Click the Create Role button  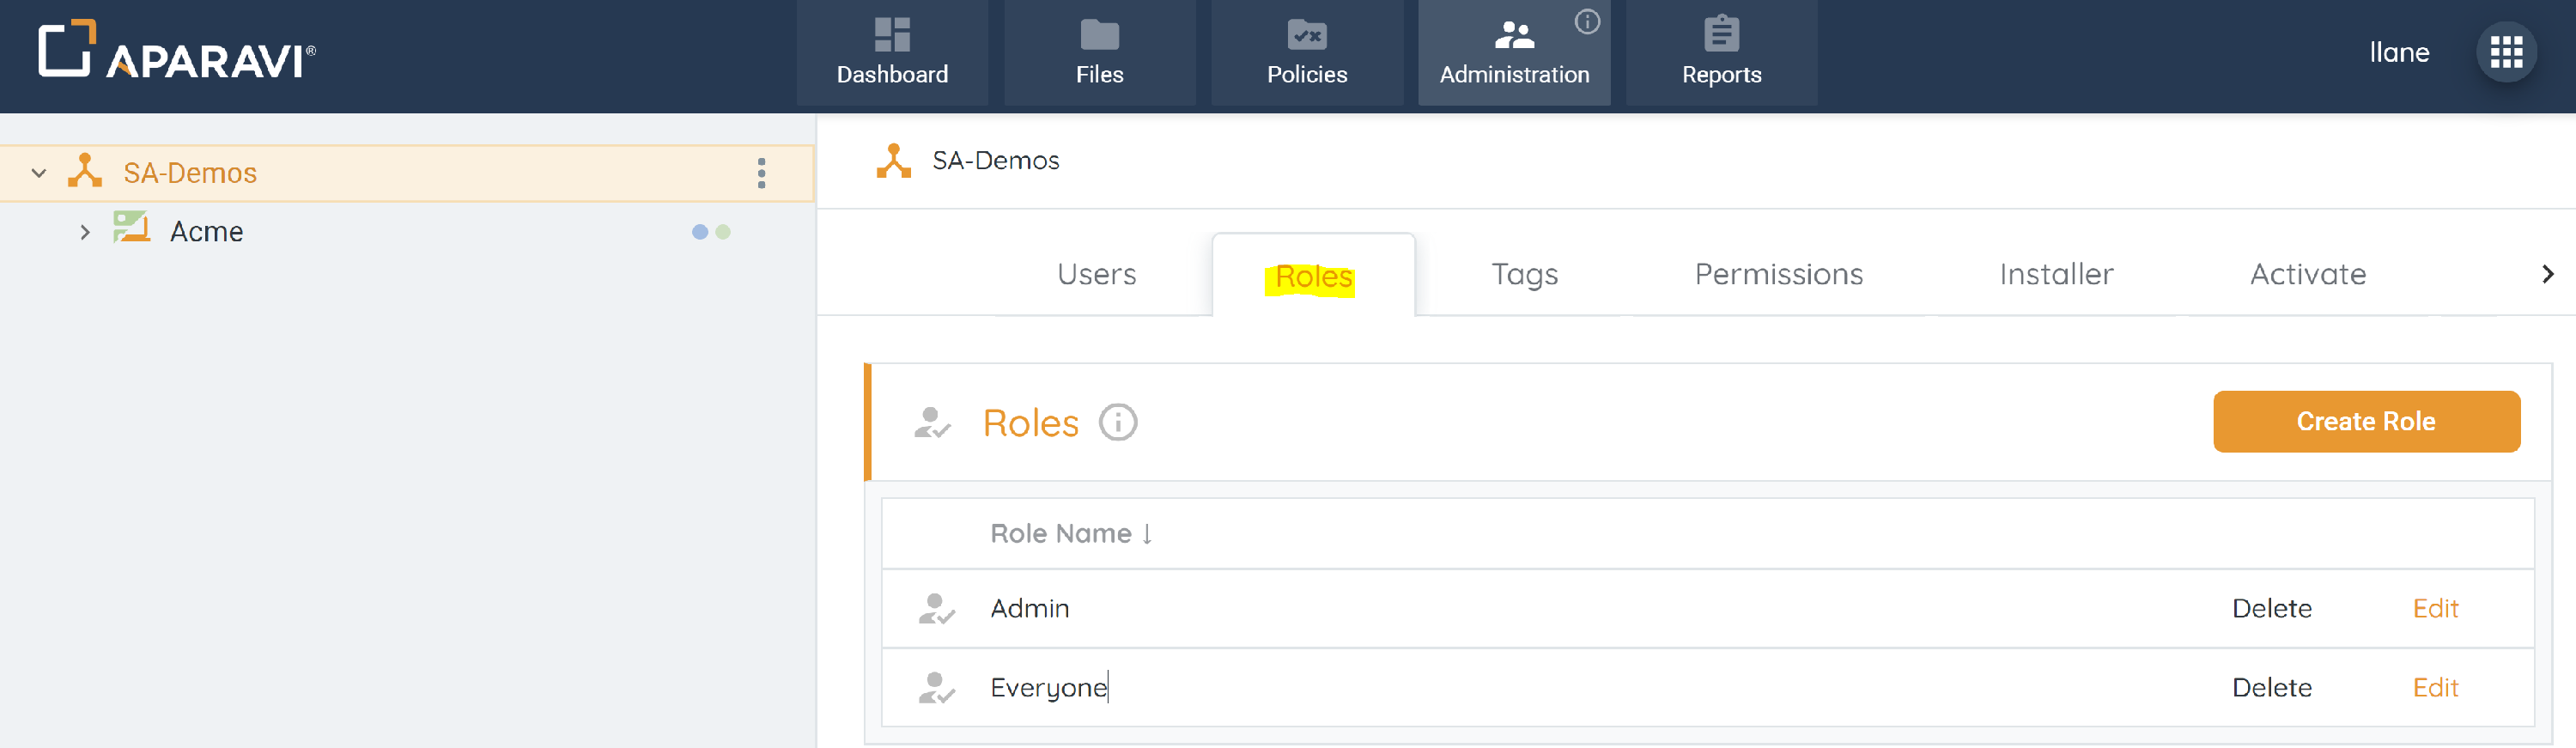coord(2365,422)
